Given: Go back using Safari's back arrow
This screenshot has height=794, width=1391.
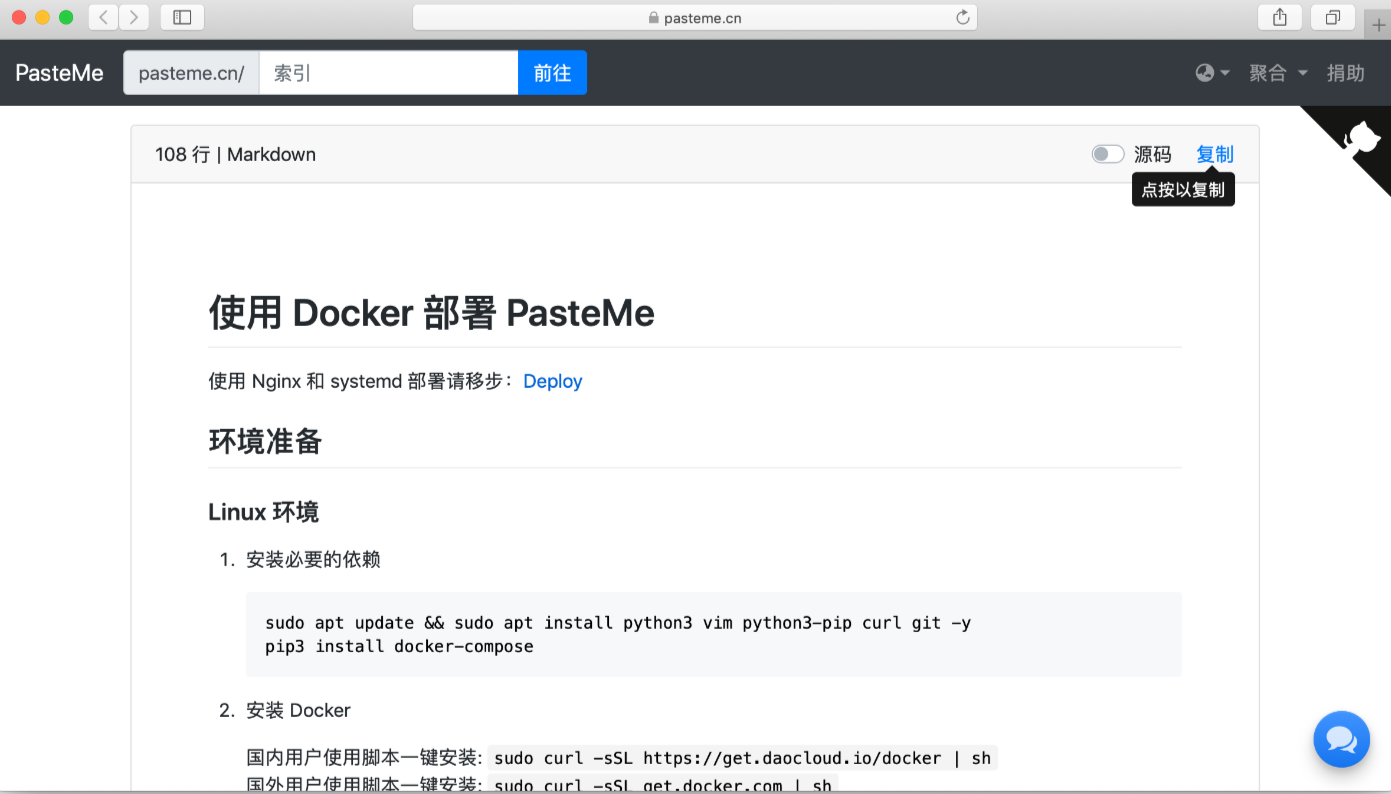Looking at the screenshot, I should [103, 17].
